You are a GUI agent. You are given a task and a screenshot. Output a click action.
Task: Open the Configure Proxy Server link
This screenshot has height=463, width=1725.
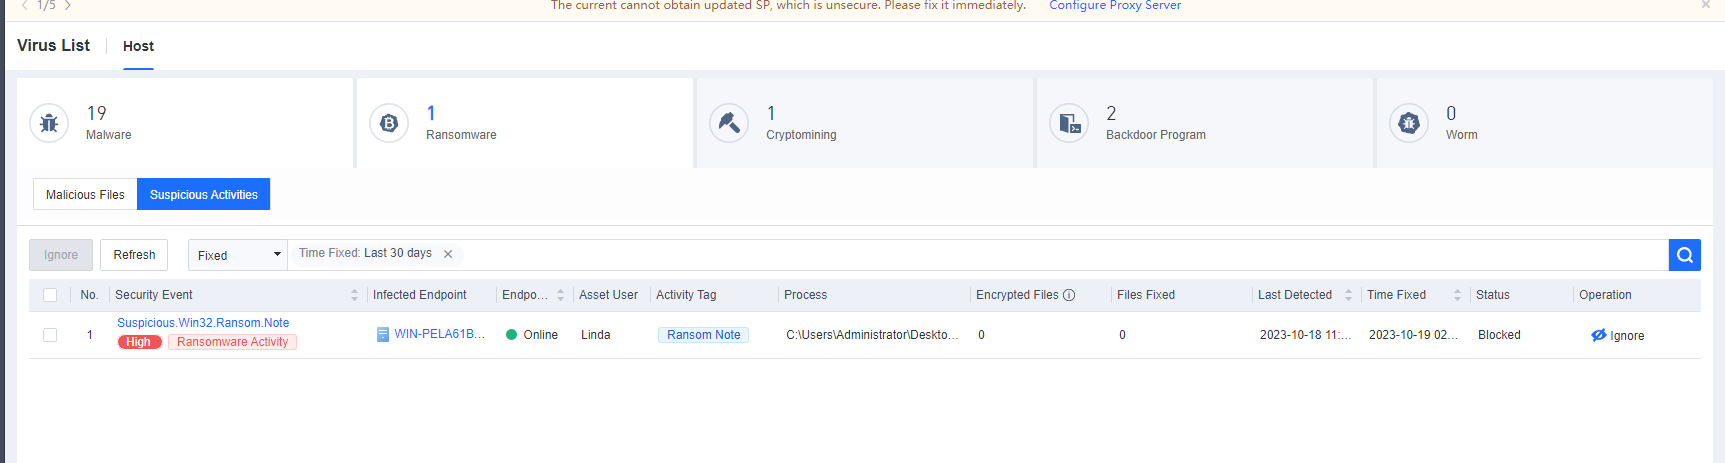pyautogui.click(x=1114, y=6)
